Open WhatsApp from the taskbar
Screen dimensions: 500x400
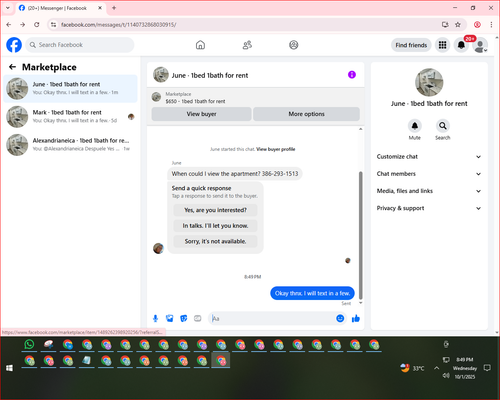tap(29, 344)
